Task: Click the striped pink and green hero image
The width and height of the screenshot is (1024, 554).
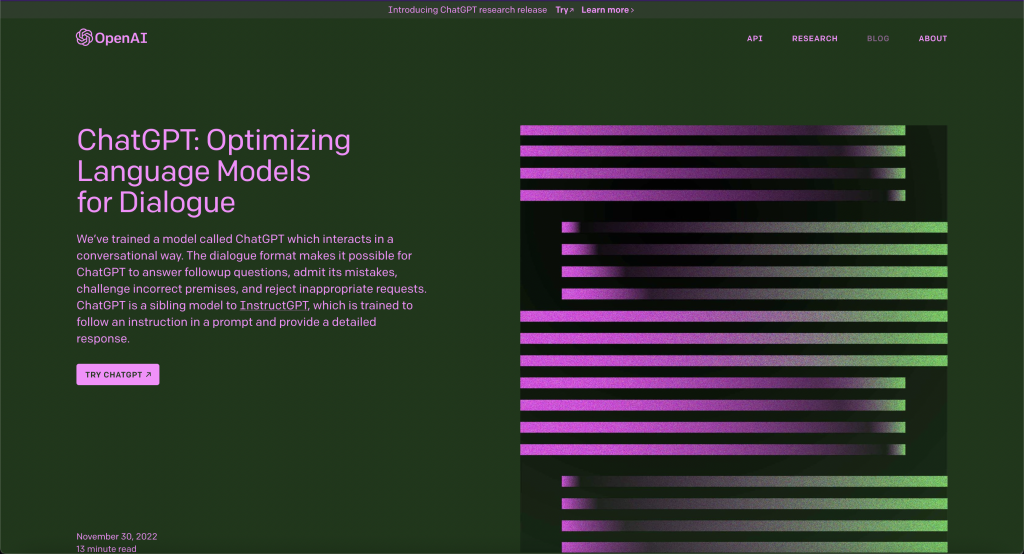Action: click(733, 340)
